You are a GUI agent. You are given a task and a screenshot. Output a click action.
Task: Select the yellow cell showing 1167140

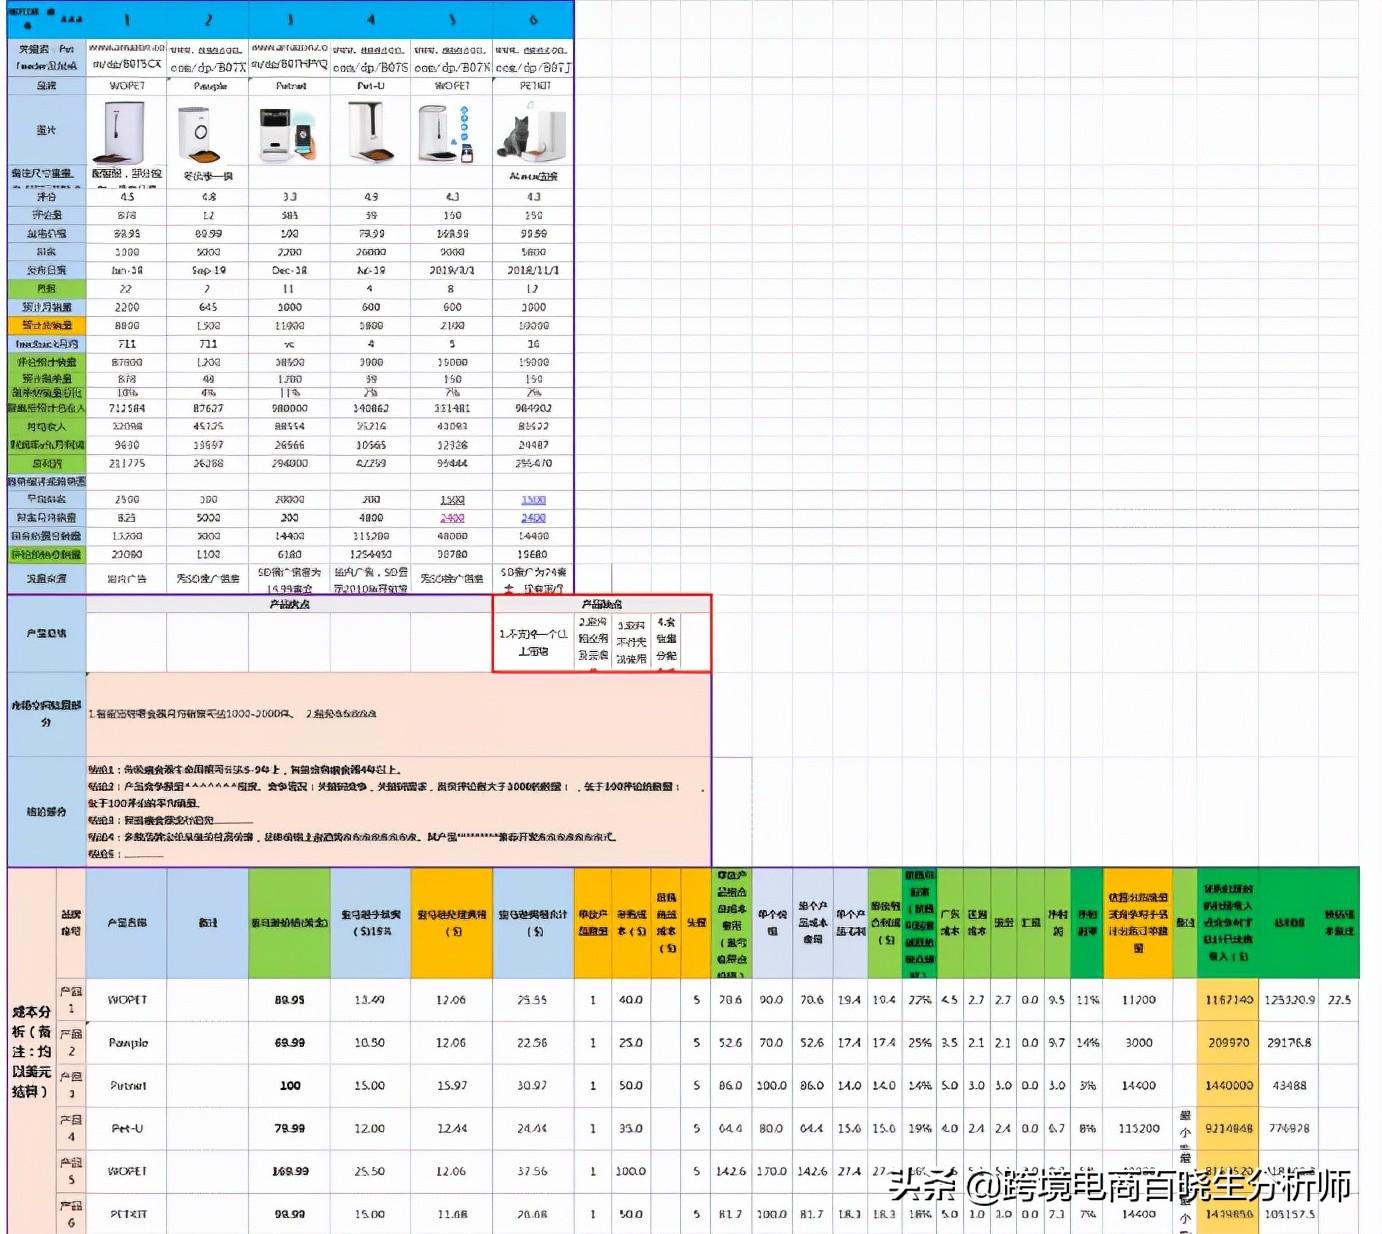pos(1229,1000)
